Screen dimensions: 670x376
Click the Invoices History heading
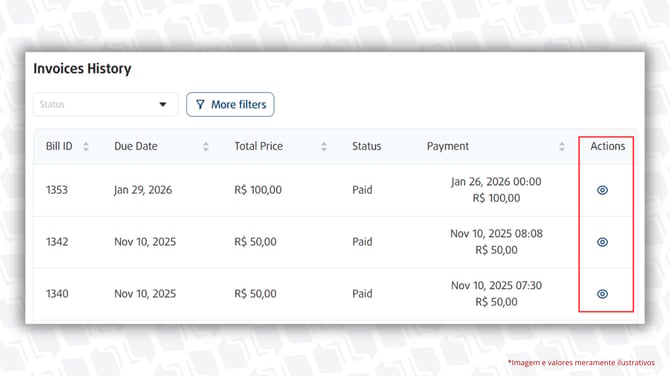pos(82,68)
